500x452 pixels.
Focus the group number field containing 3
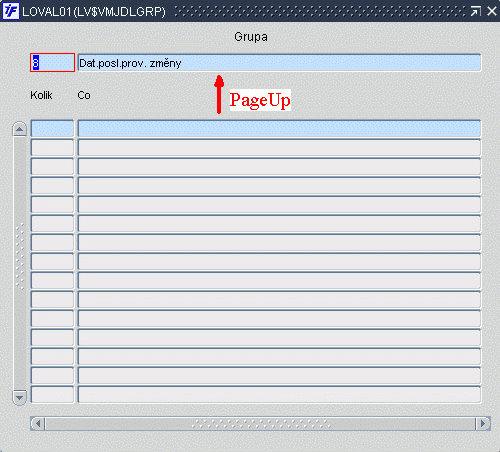pyautogui.click(x=52, y=63)
